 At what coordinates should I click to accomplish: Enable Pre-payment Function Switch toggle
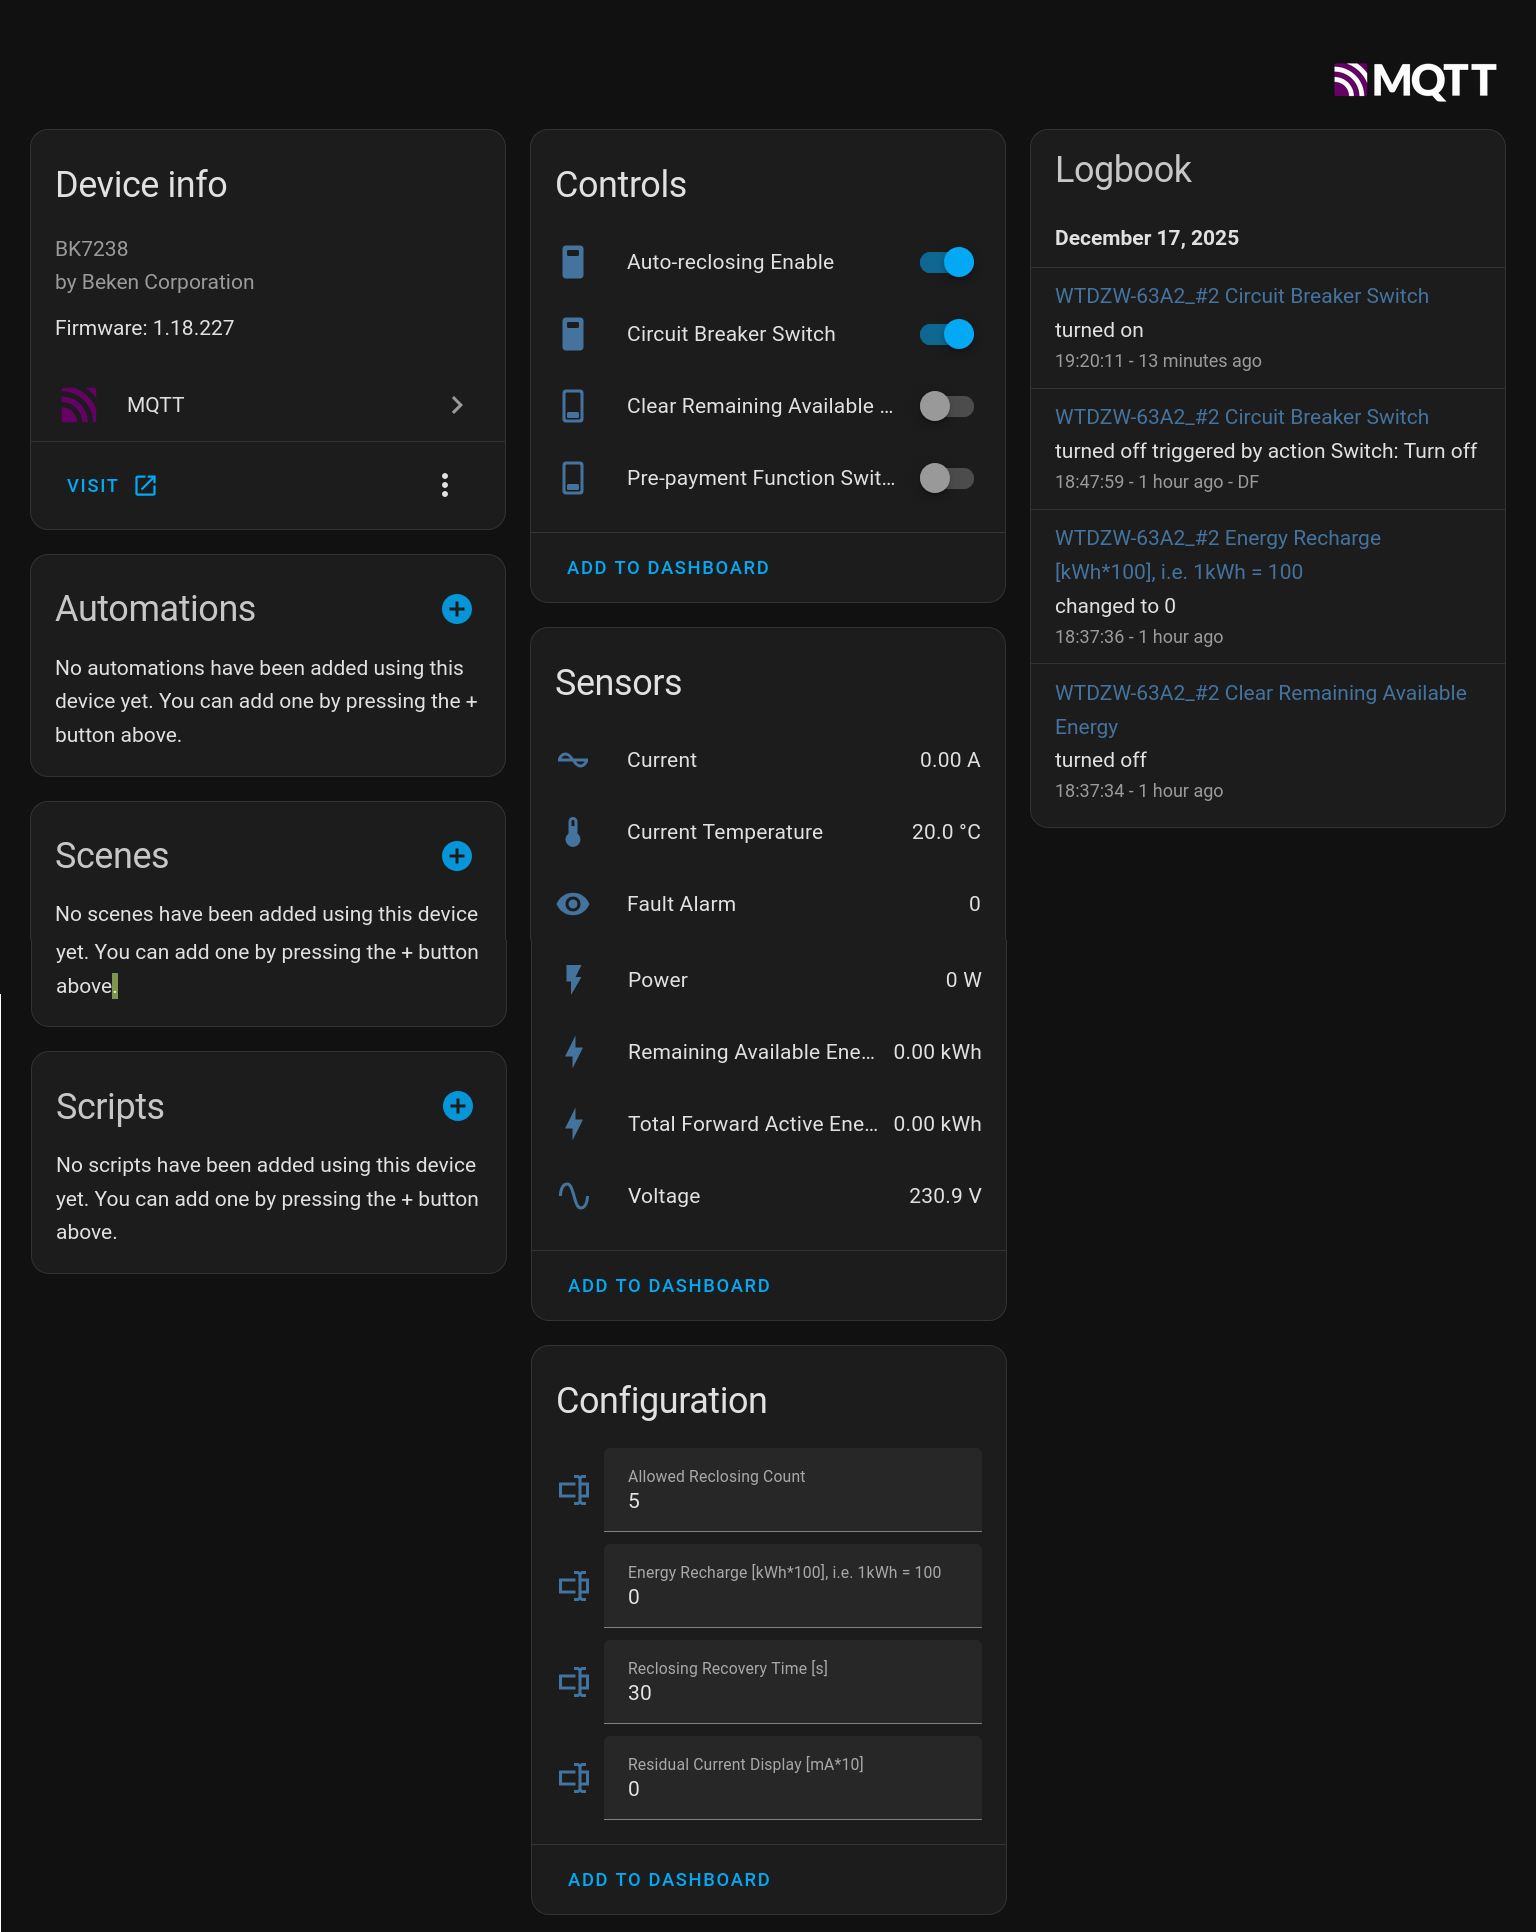(x=946, y=478)
